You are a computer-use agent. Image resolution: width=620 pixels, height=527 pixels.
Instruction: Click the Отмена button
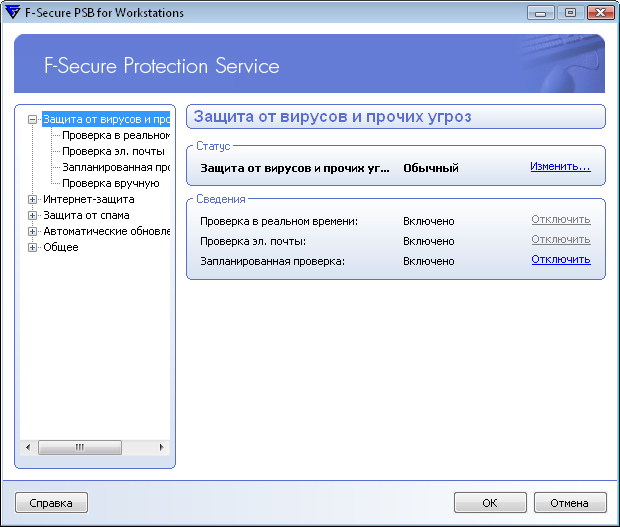(570, 503)
